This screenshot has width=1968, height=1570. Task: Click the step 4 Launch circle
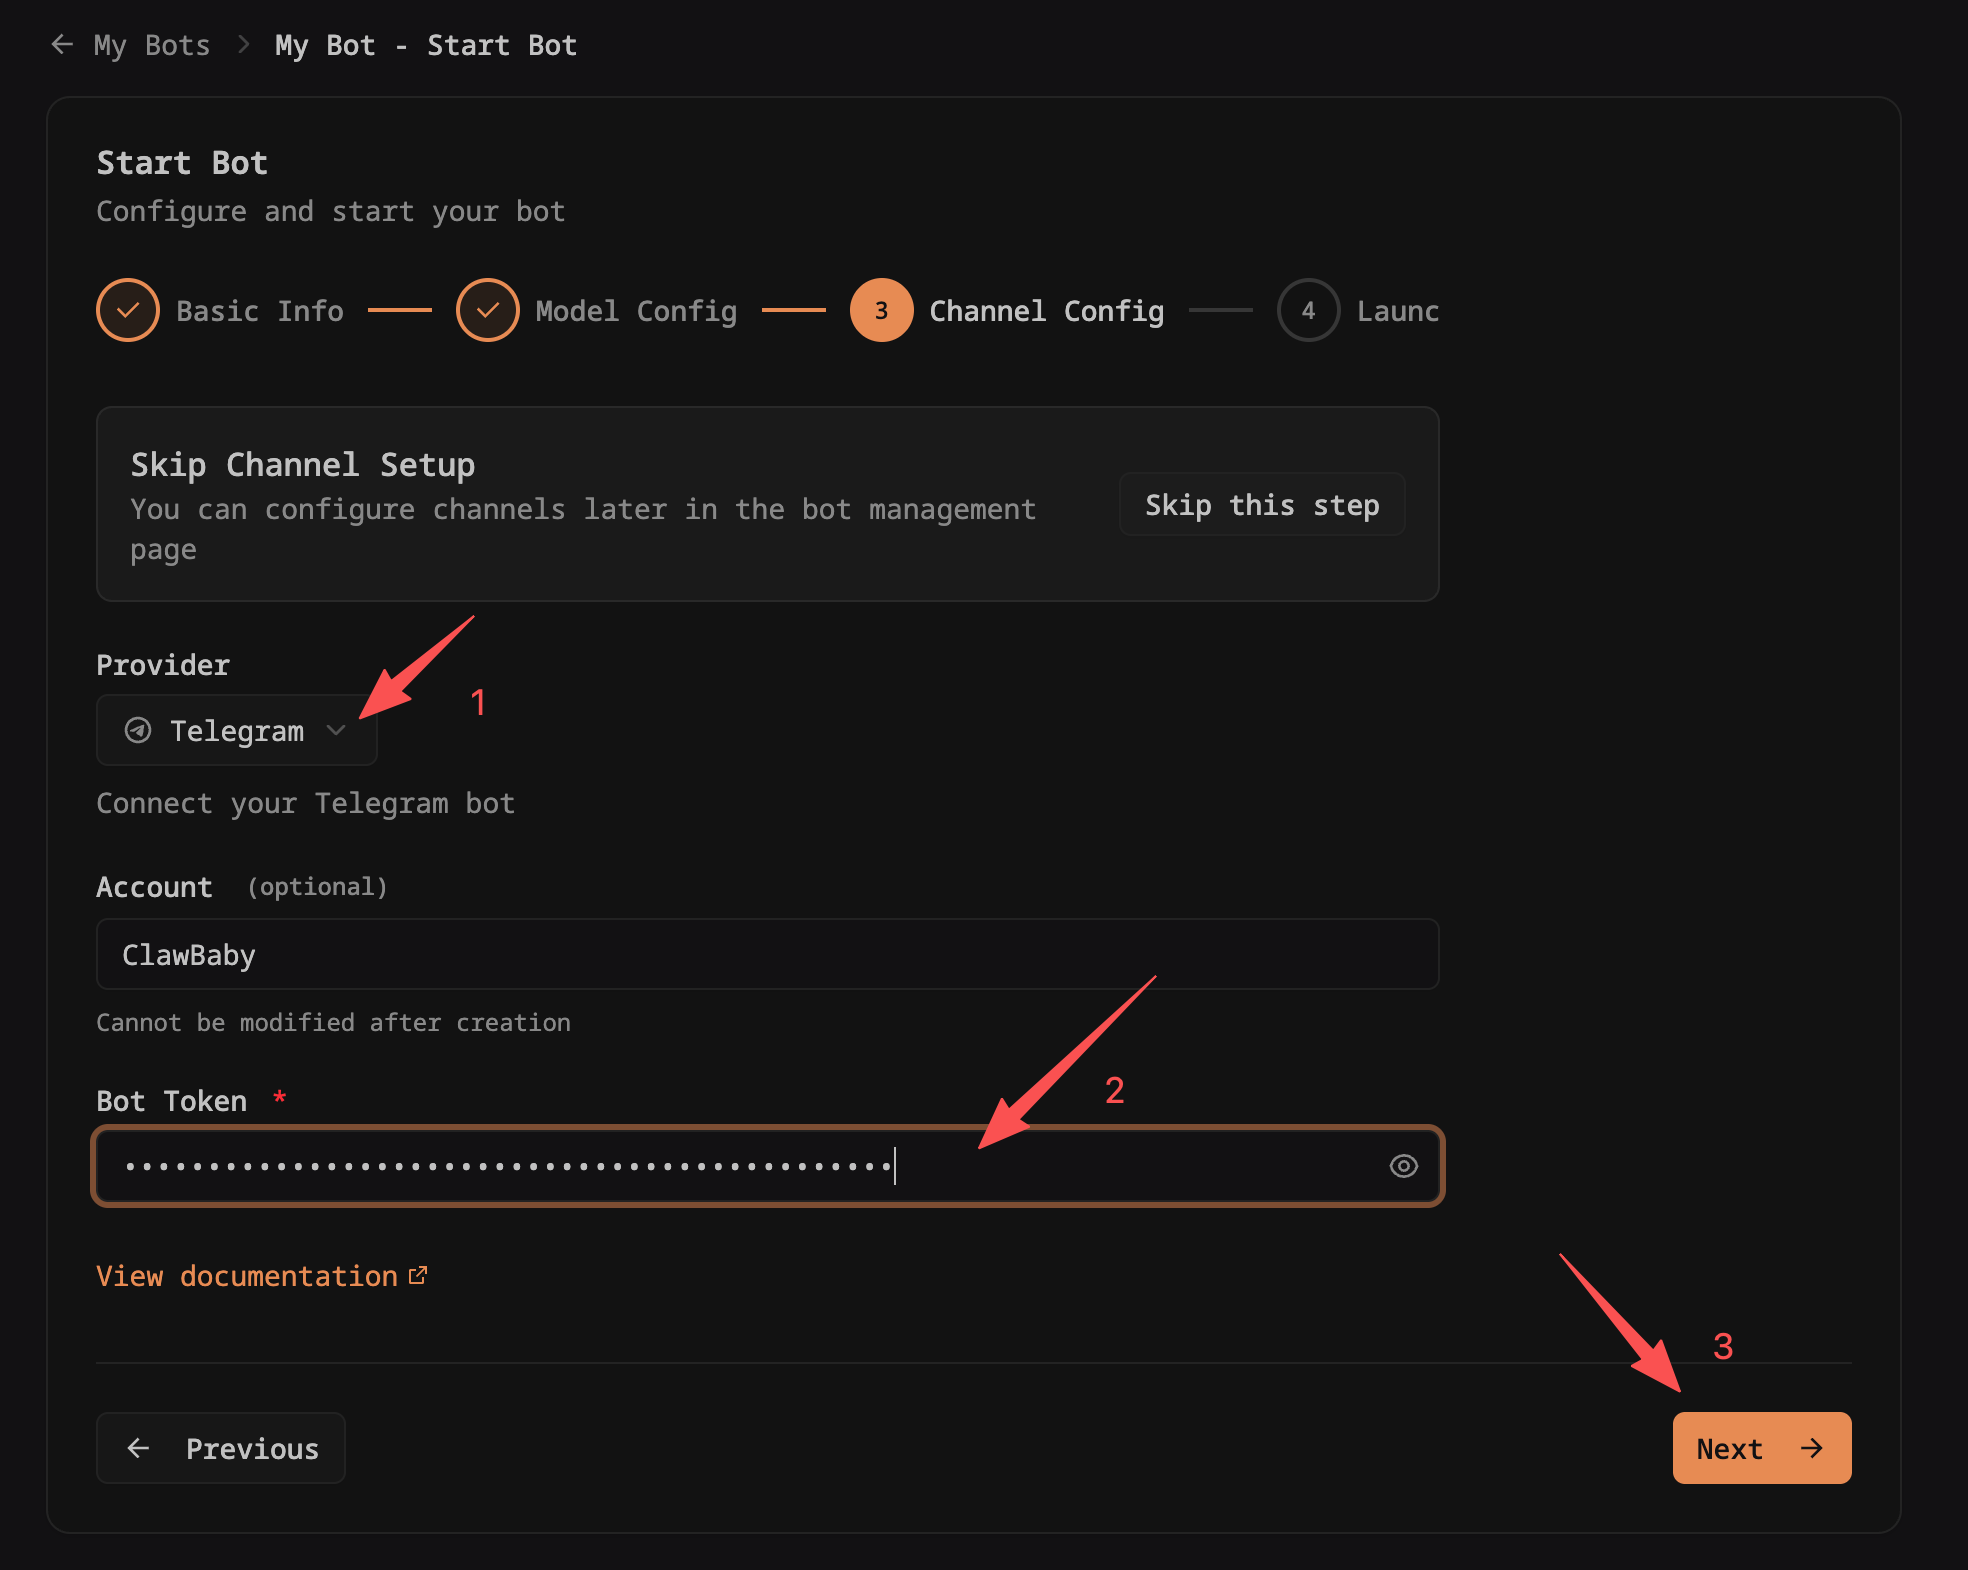click(1307, 310)
